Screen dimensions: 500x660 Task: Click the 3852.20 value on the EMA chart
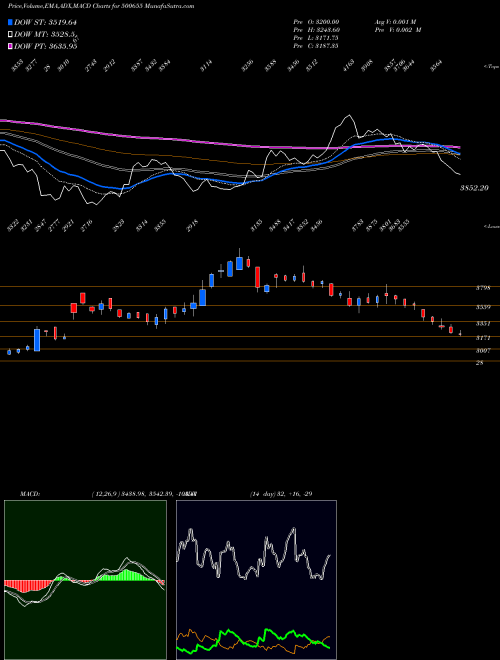click(x=474, y=188)
